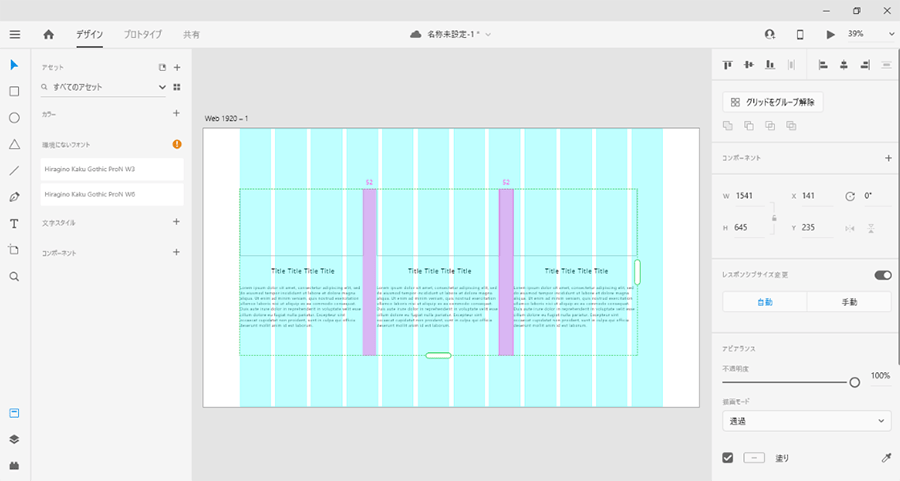Select 自動 responsive resize mode
Screen dimensions: 900x481
pyautogui.click(x=765, y=302)
